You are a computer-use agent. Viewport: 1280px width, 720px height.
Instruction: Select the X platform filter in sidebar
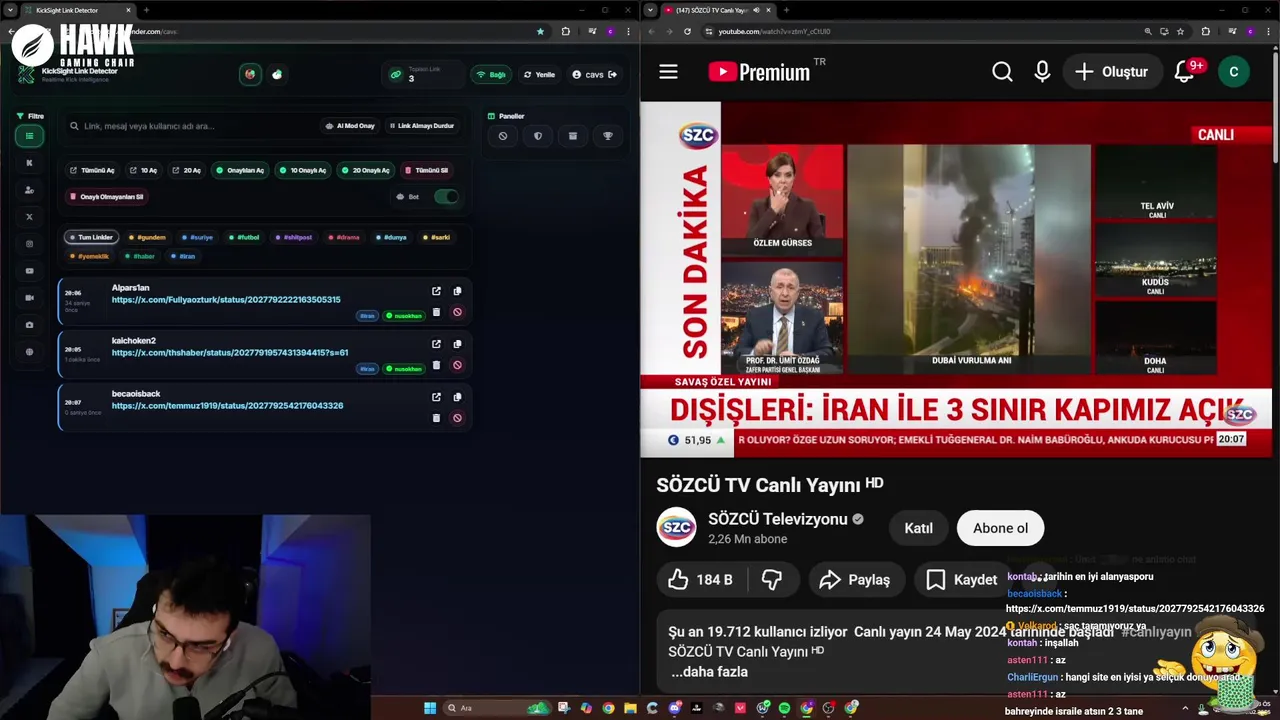tap(29, 217)
